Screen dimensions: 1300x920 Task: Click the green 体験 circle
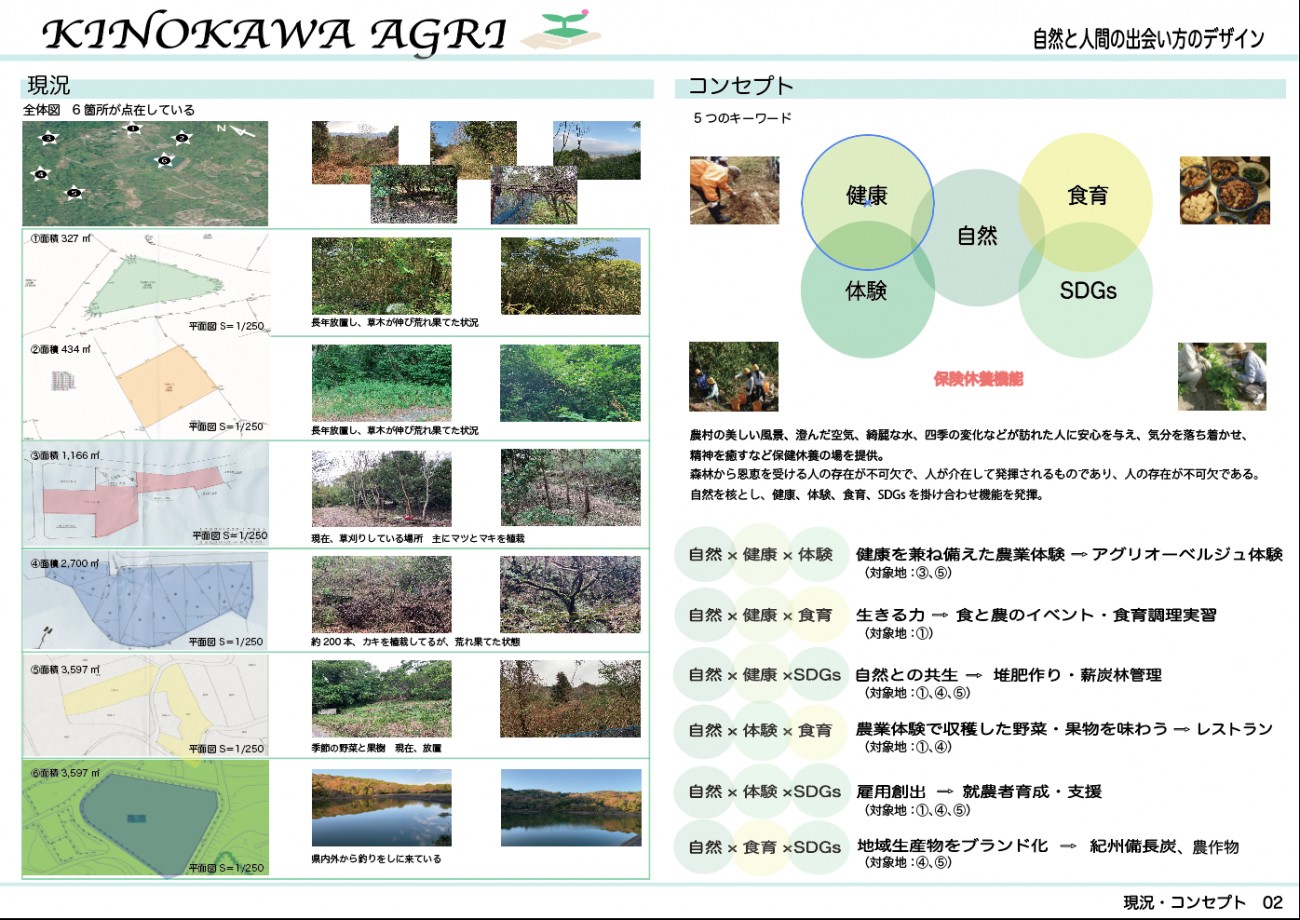(866, 291)
